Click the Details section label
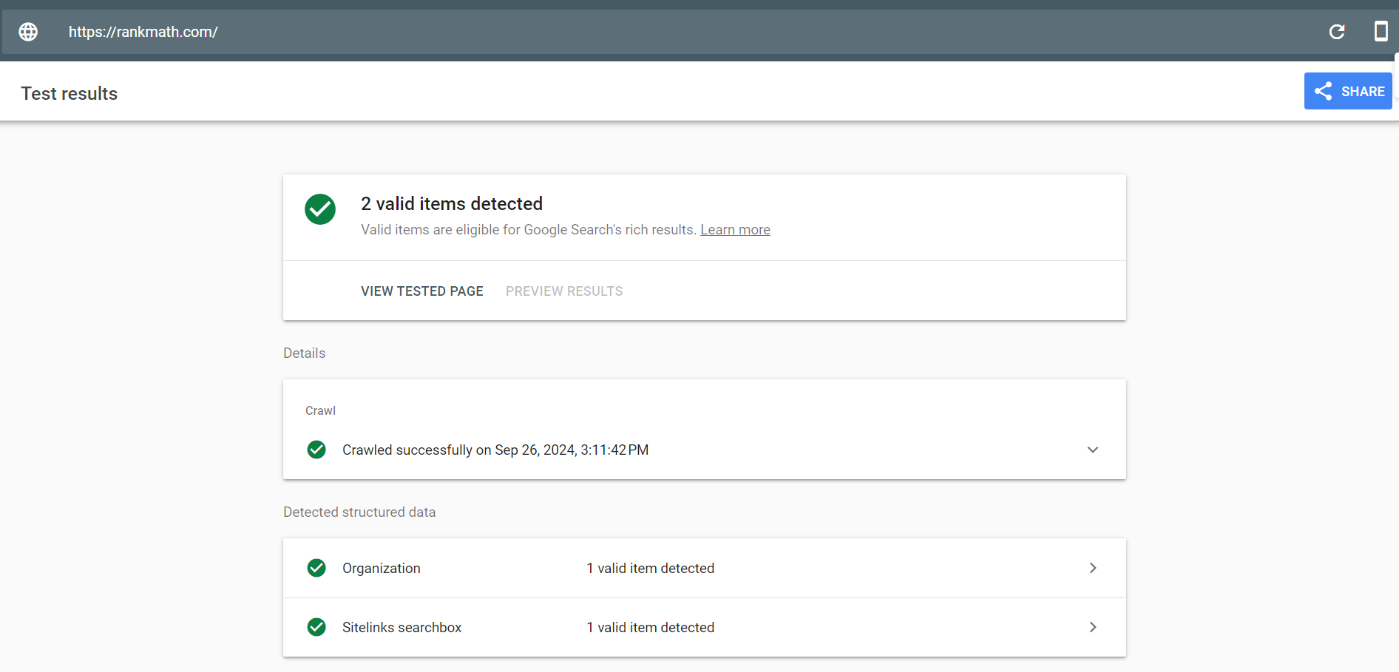1399x672 pixels. (x=304, y=353)
